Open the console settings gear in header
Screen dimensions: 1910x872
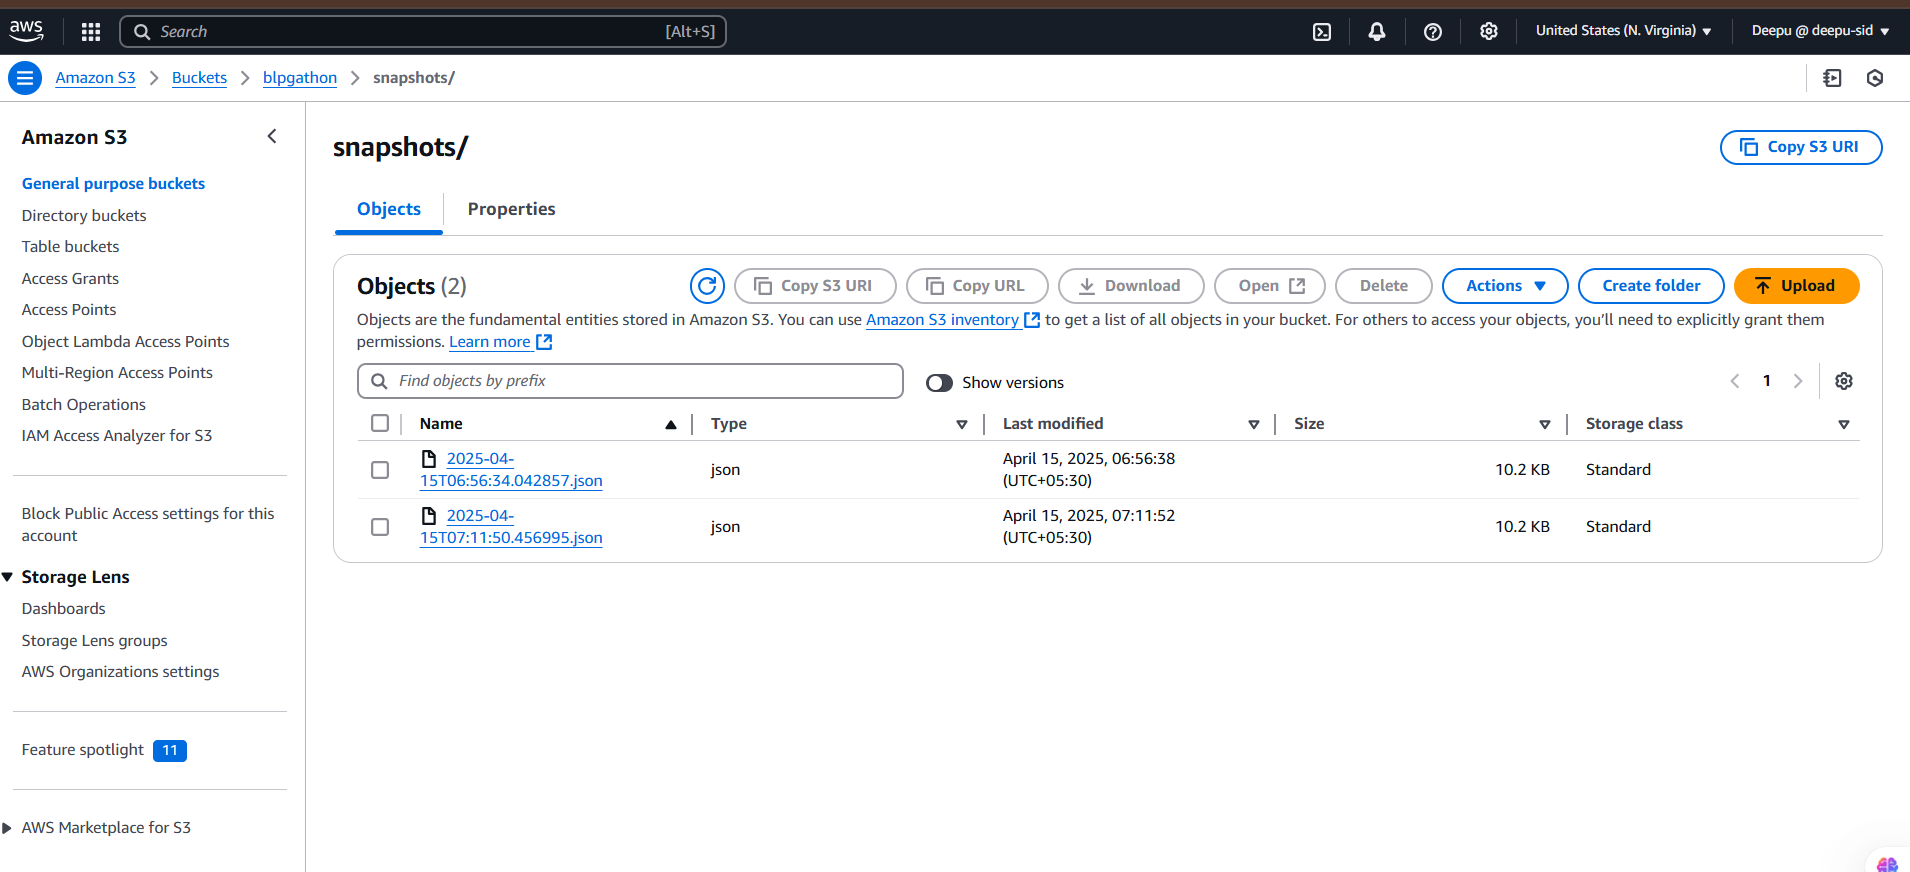[x=1489, y=31]
